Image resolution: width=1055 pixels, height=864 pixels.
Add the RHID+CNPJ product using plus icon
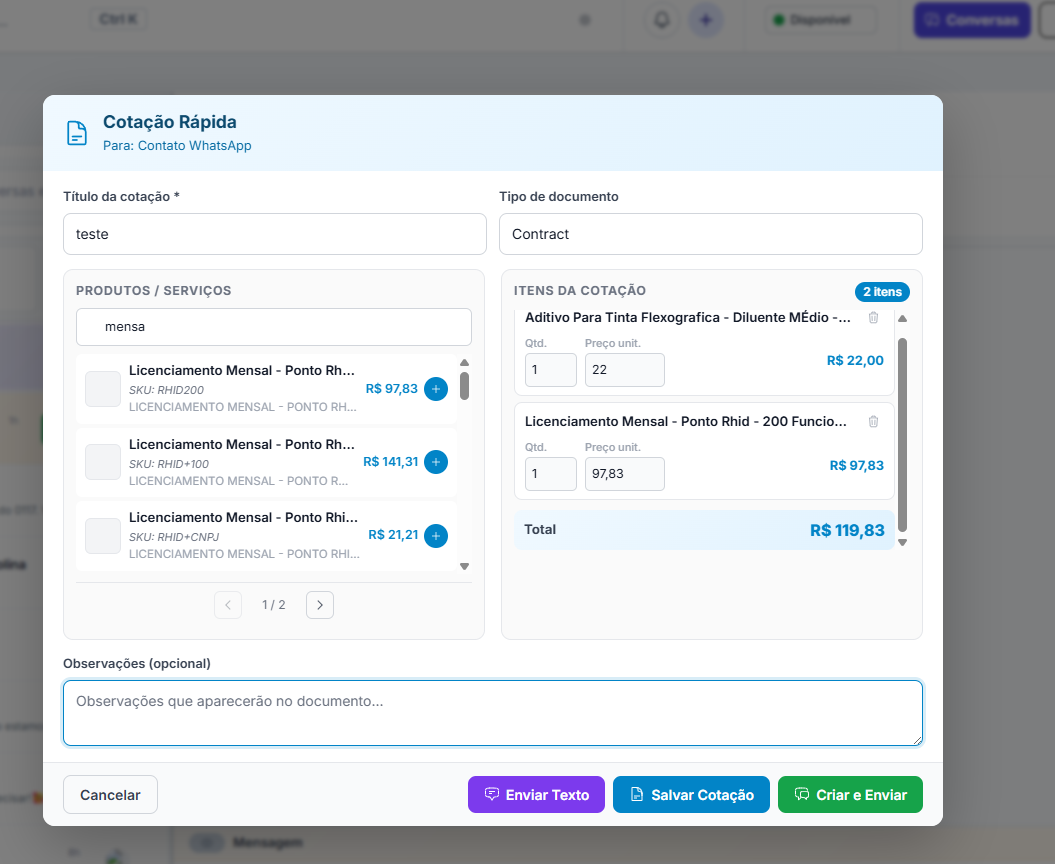436,536
